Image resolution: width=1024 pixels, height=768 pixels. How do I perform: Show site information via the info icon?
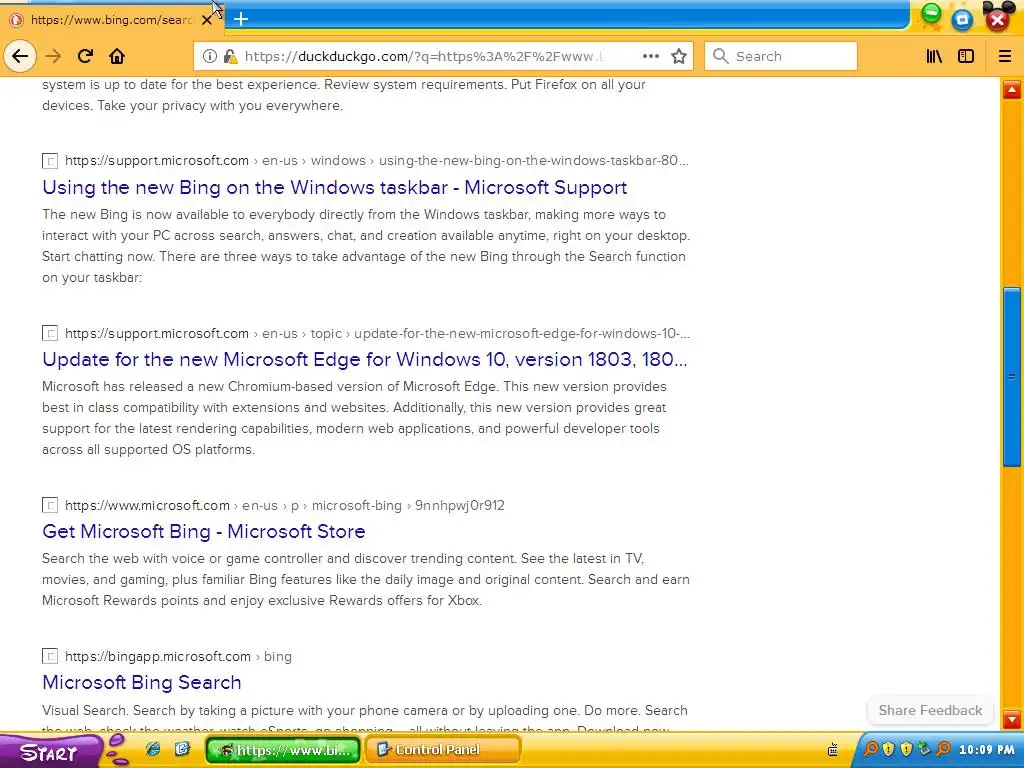(210, 56)
